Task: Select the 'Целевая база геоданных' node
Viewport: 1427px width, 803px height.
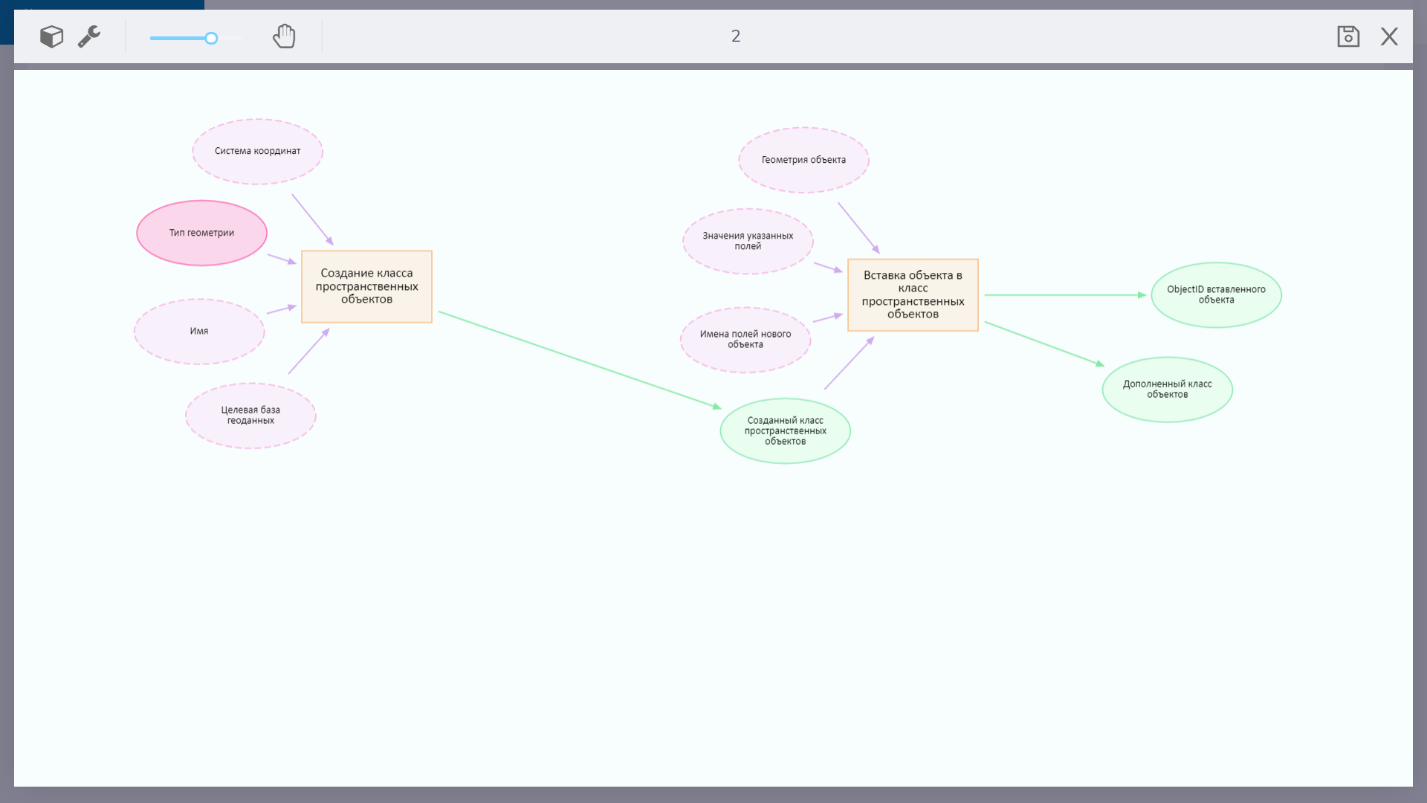Action: click(251, 415)
